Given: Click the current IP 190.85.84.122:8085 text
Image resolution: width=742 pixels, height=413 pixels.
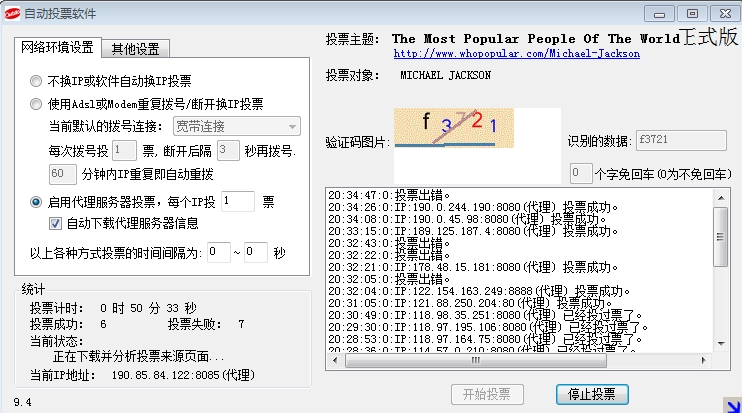Looking at the screenshot, I should (x=183, y=375).
